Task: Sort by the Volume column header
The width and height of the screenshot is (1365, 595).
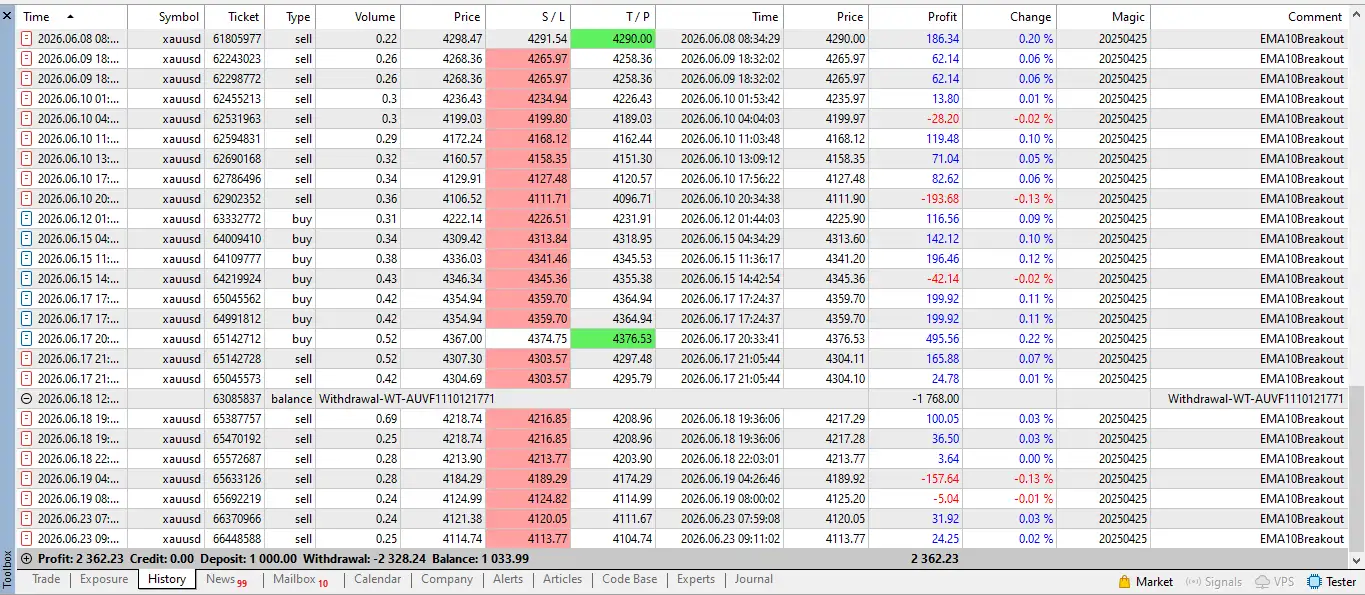Action: pos(359,16)
